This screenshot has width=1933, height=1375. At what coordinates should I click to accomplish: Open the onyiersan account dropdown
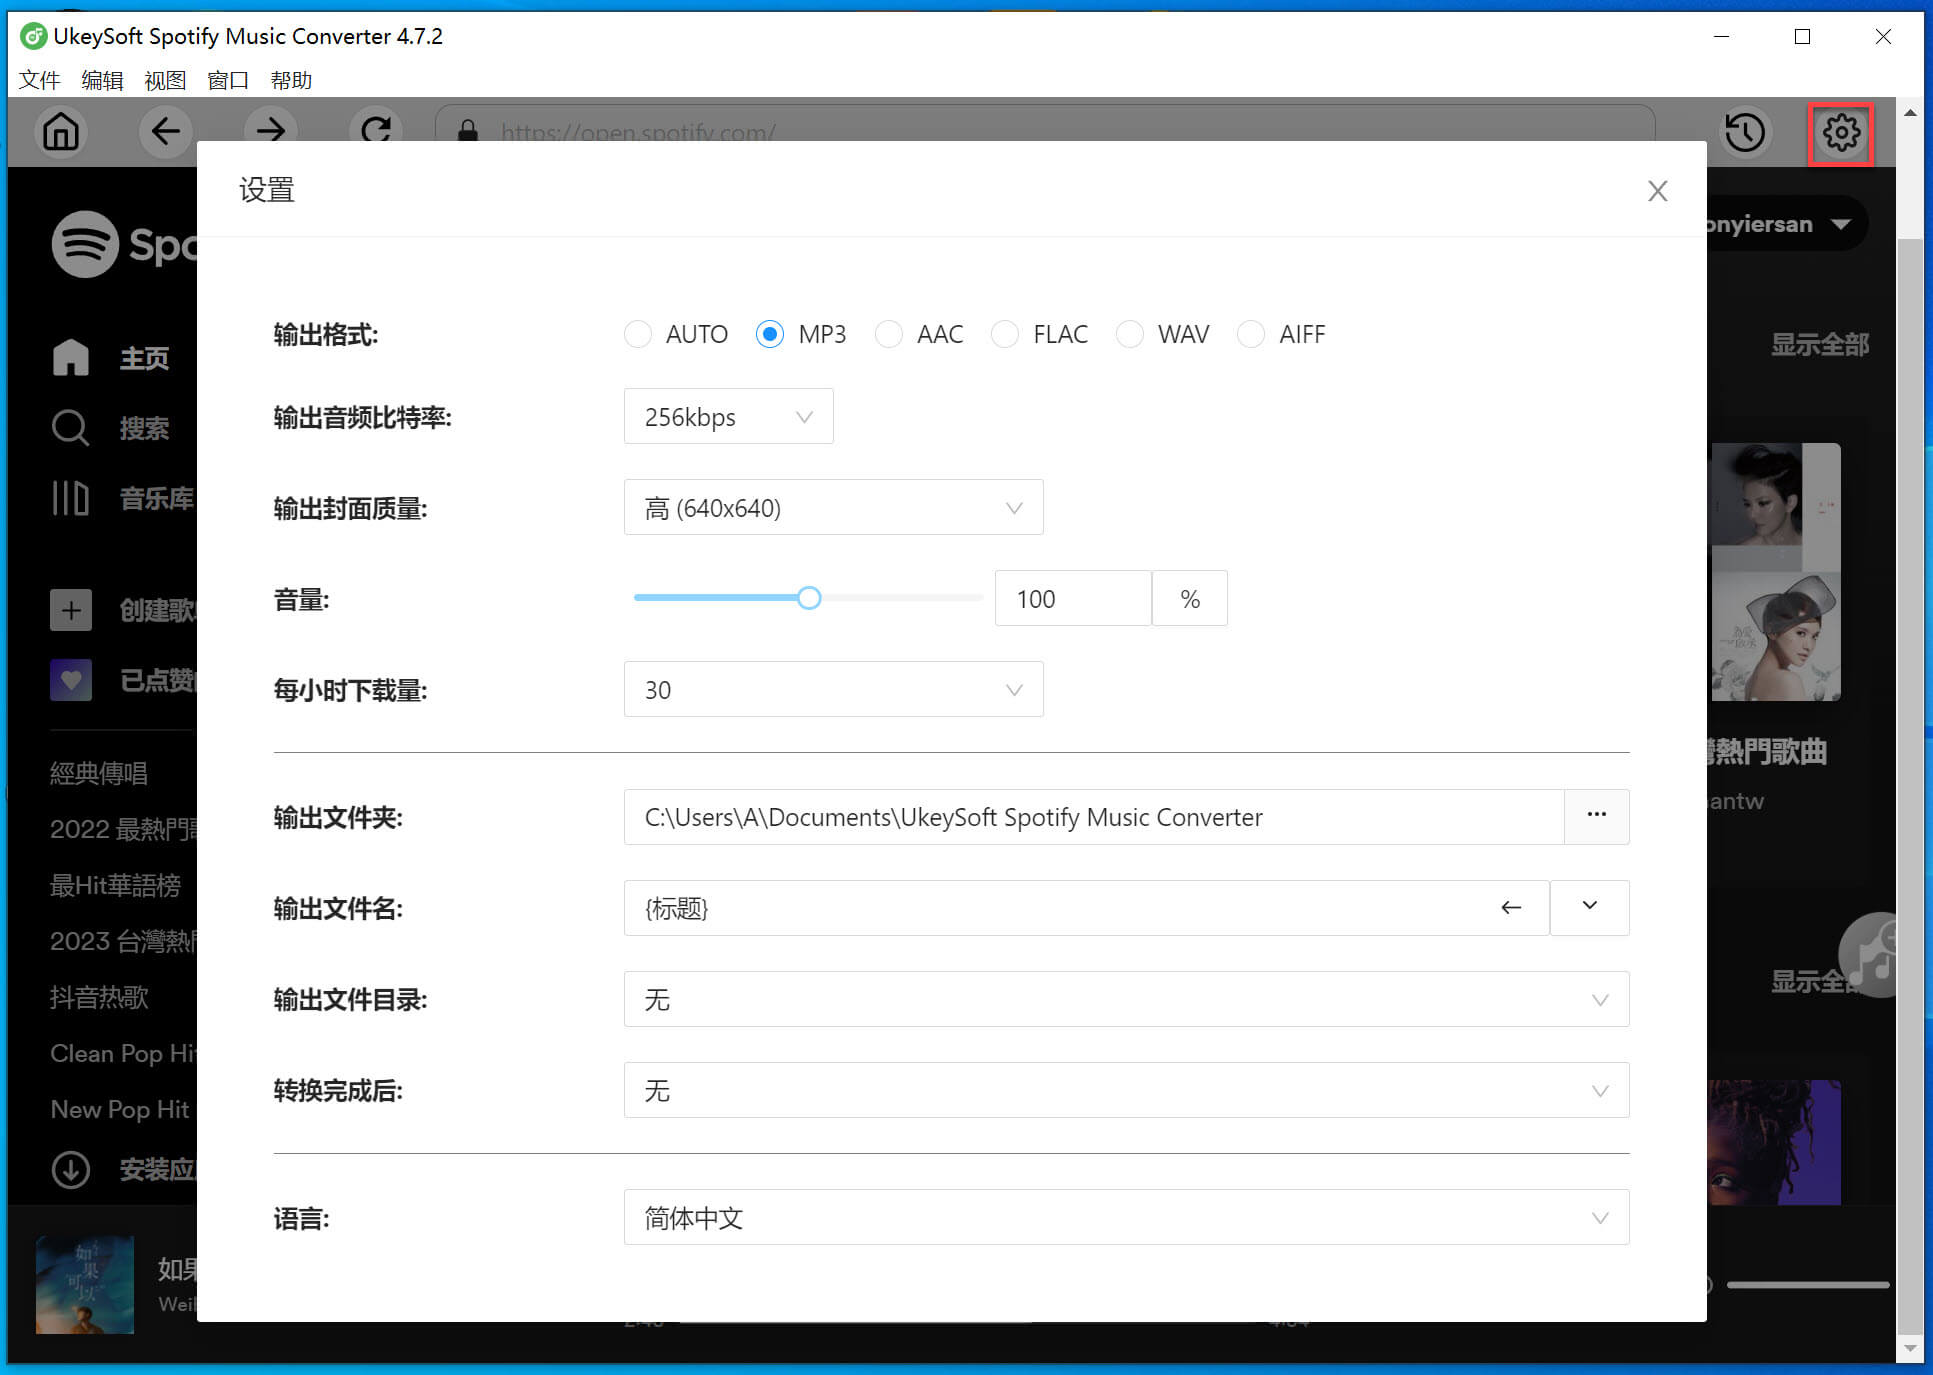[1785, 224]
